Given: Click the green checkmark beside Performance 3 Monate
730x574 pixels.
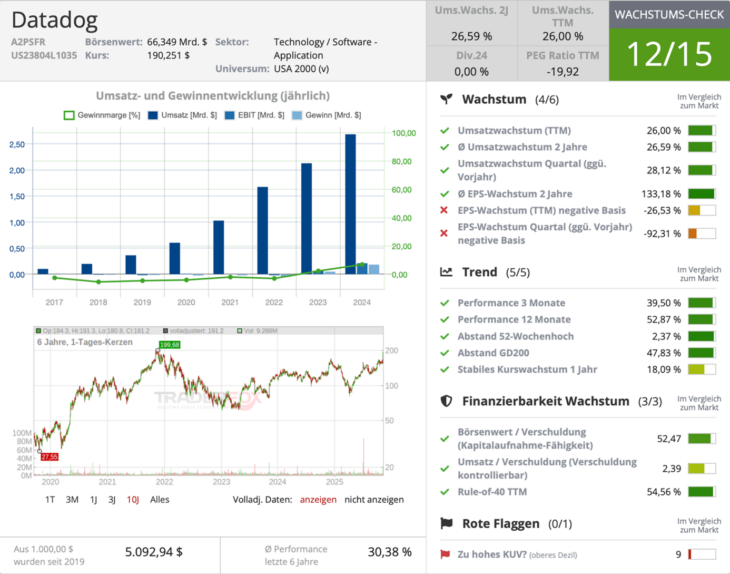Looking at the screenshot, I should [444, 302].
